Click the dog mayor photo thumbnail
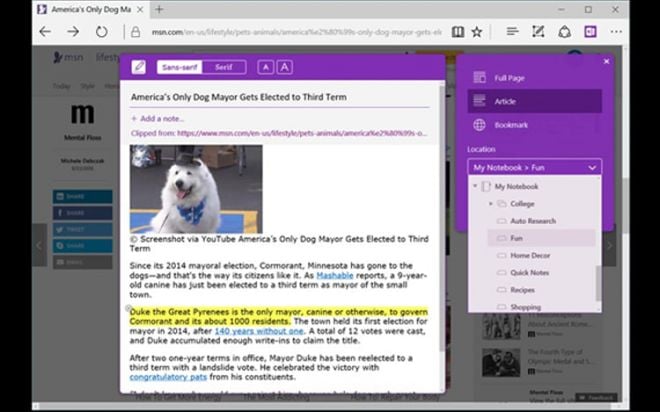The width and height of the screenshot is (660, 412). 196,189
